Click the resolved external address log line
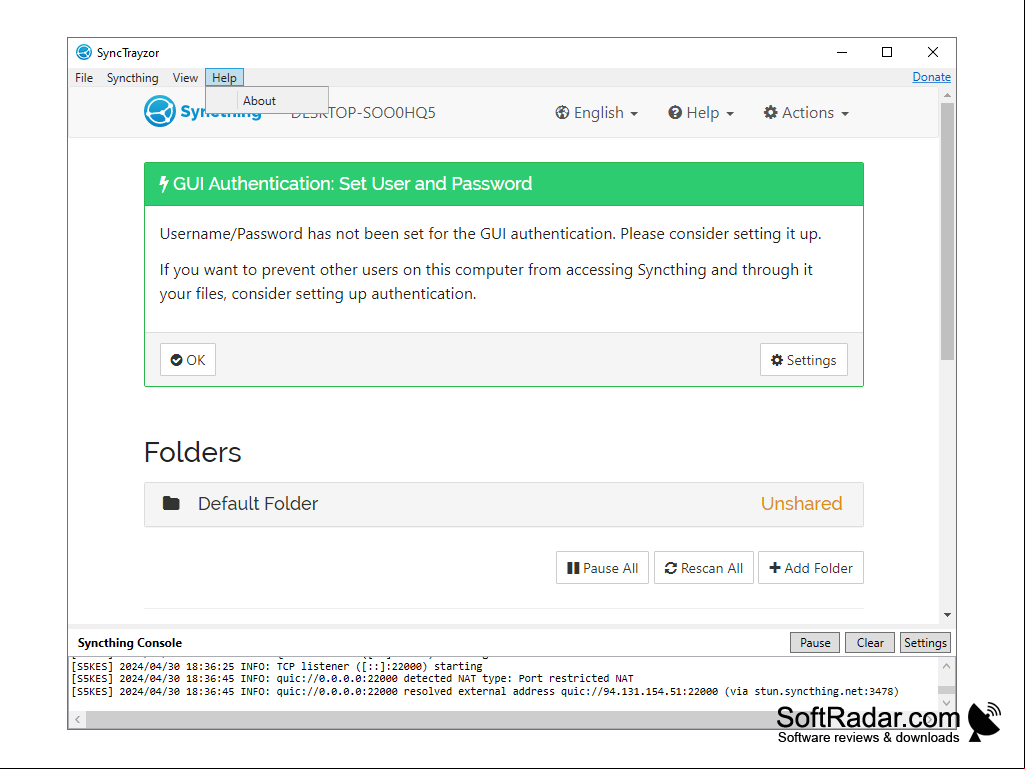The width and height of the screenshot is (1025, 769). point(485,691)
